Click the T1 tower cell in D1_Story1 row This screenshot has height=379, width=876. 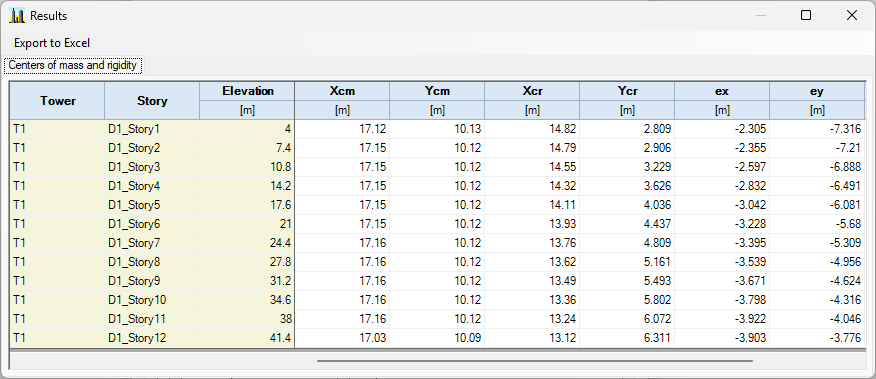pos(58,129)
